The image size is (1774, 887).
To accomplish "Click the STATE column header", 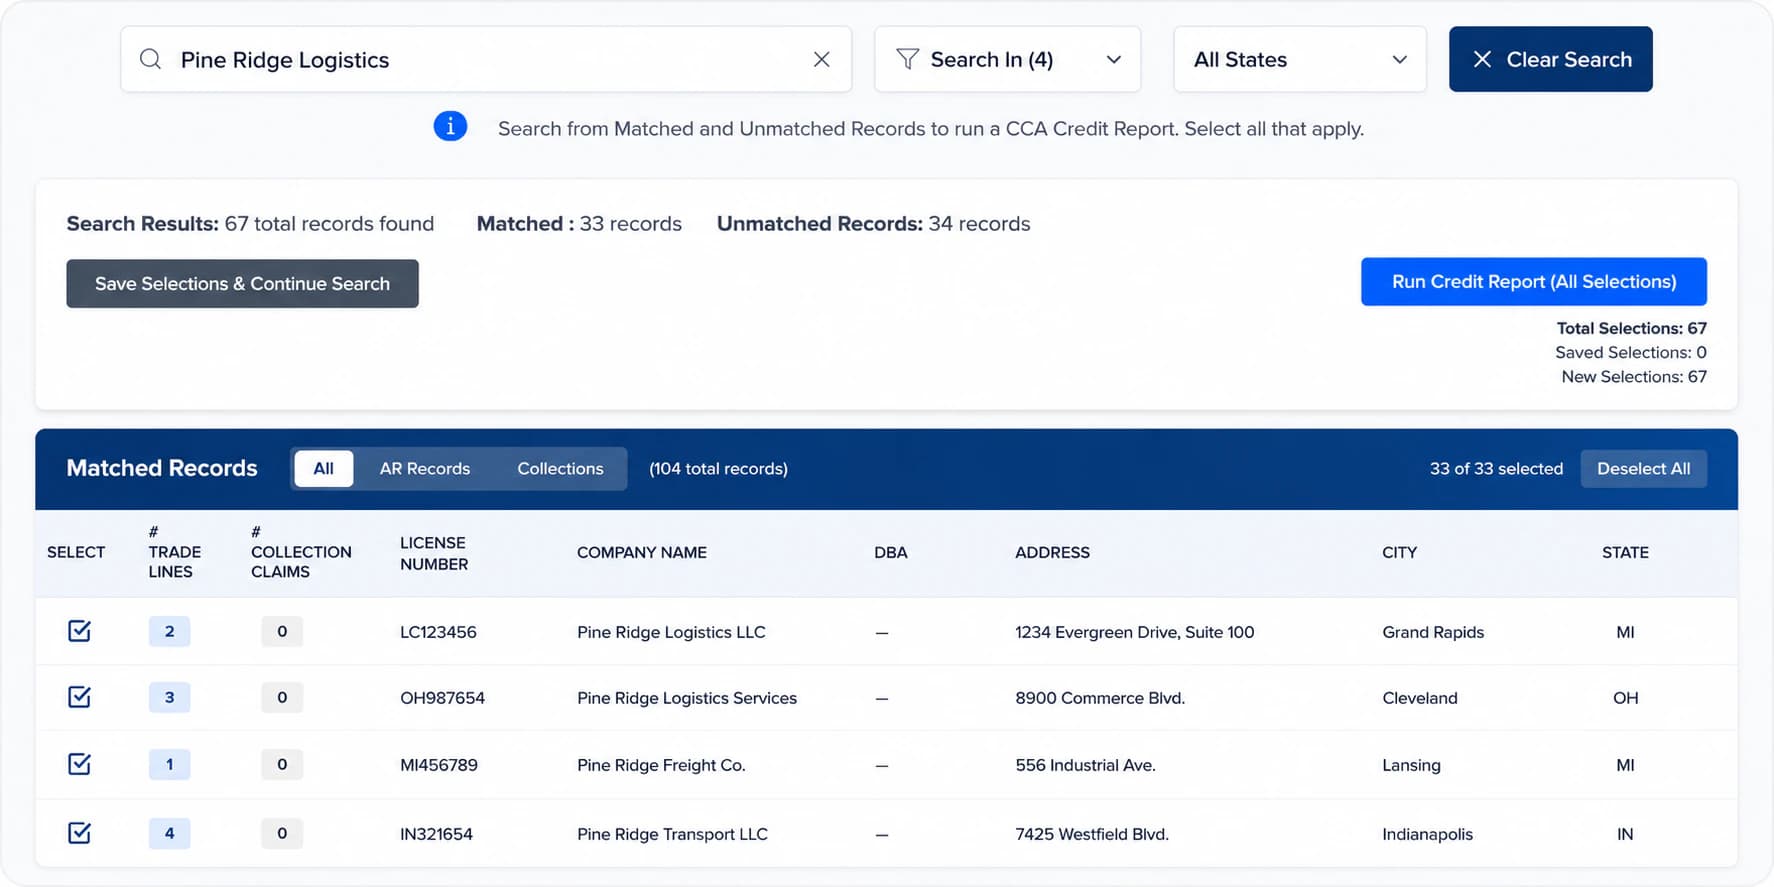I will 1625,552.
